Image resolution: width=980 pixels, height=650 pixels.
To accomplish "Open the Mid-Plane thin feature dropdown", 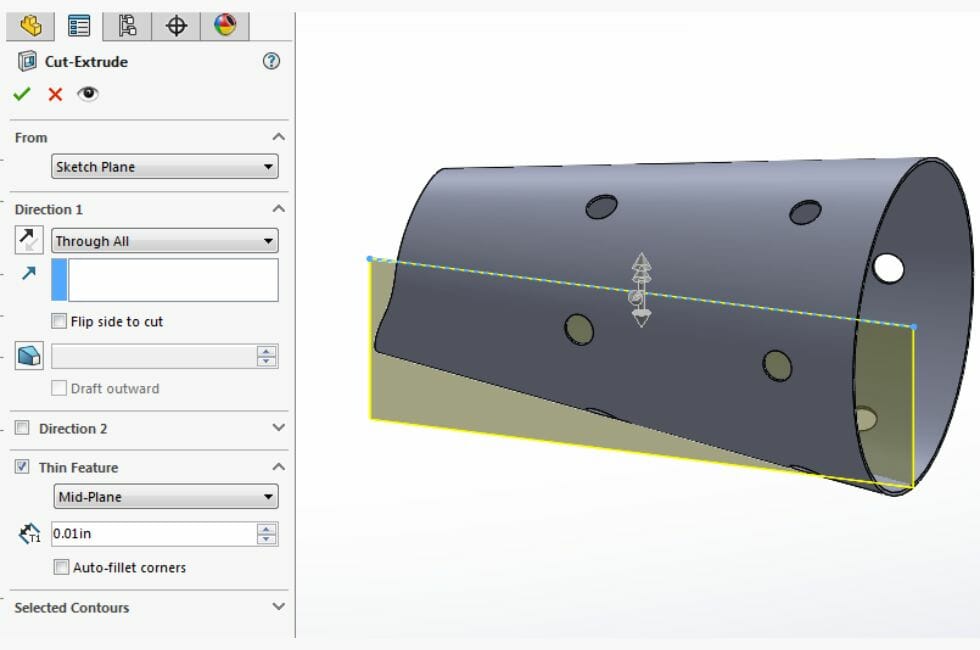I will point(165,496).
